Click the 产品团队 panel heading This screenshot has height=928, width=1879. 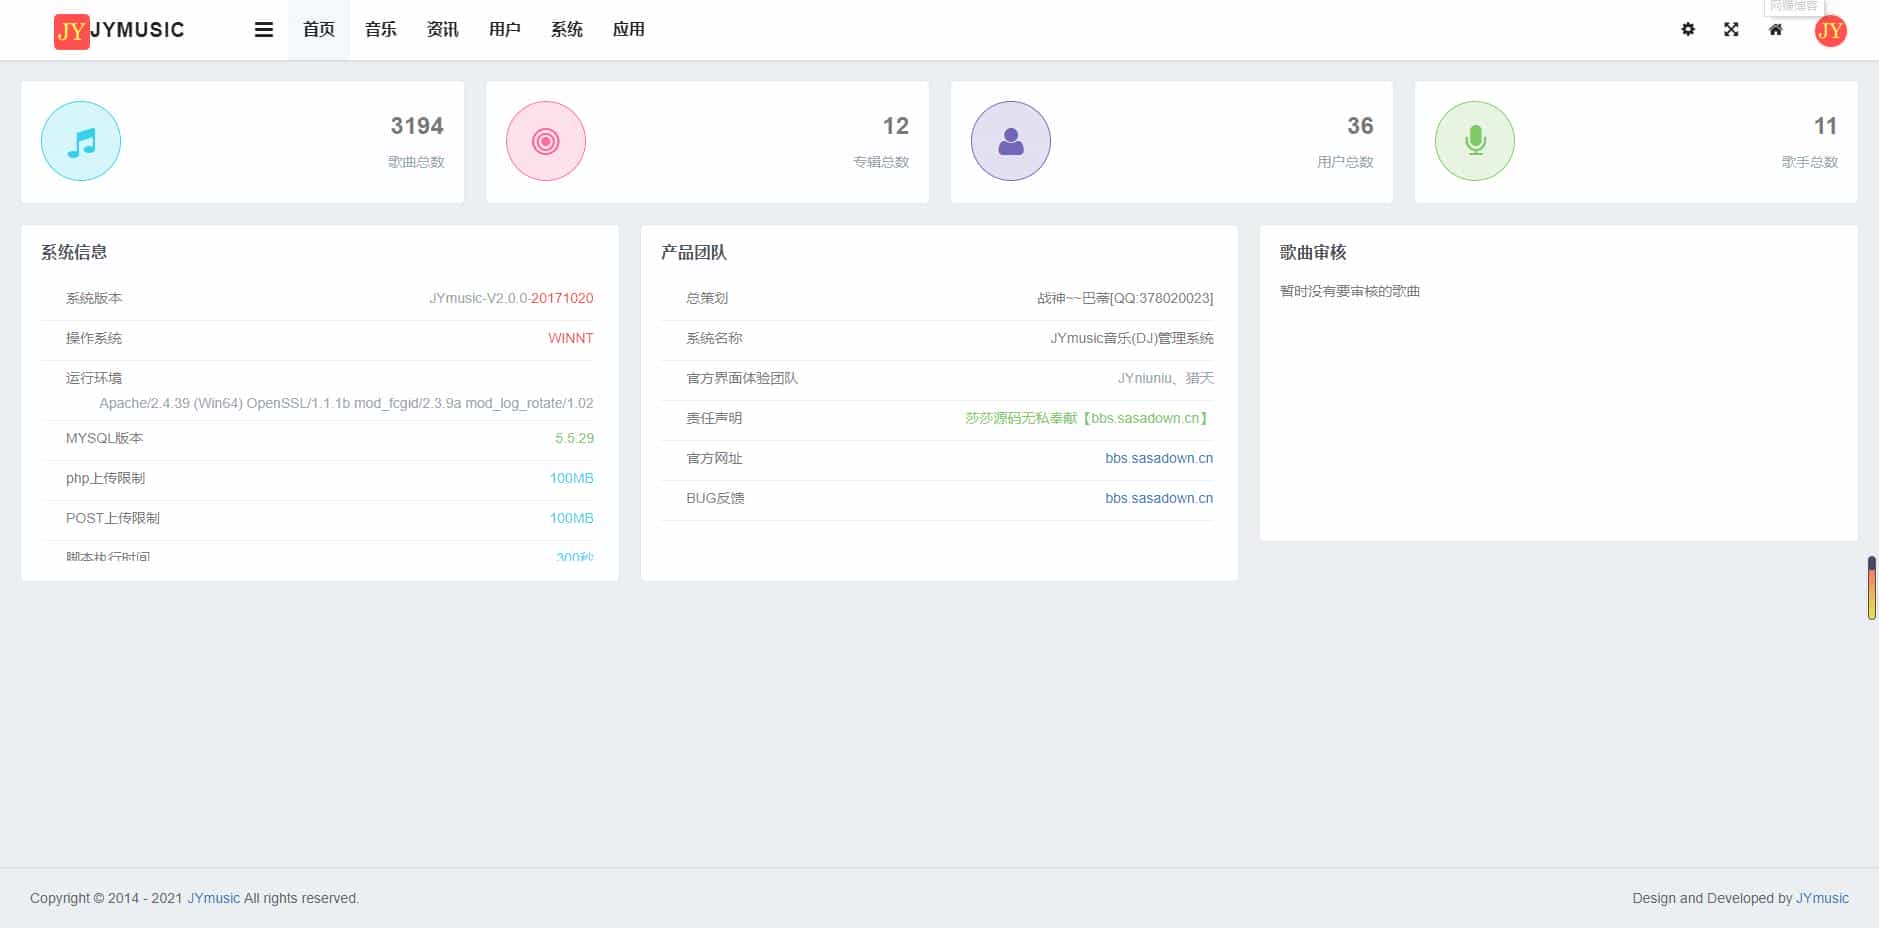(x=694, y=252)
